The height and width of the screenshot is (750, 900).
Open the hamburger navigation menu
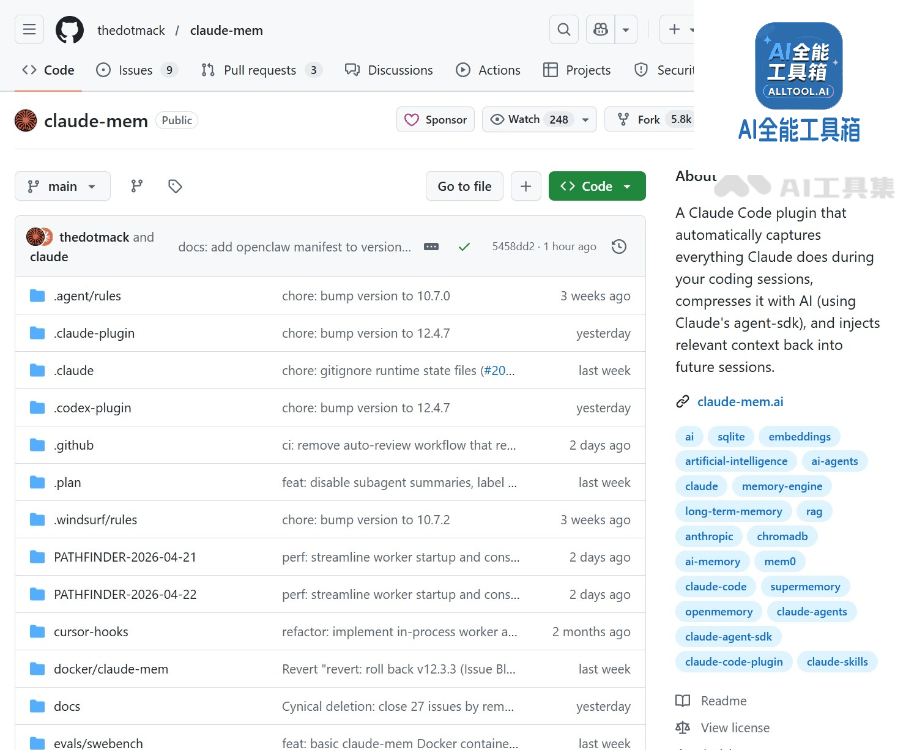[x=29, y=30]
